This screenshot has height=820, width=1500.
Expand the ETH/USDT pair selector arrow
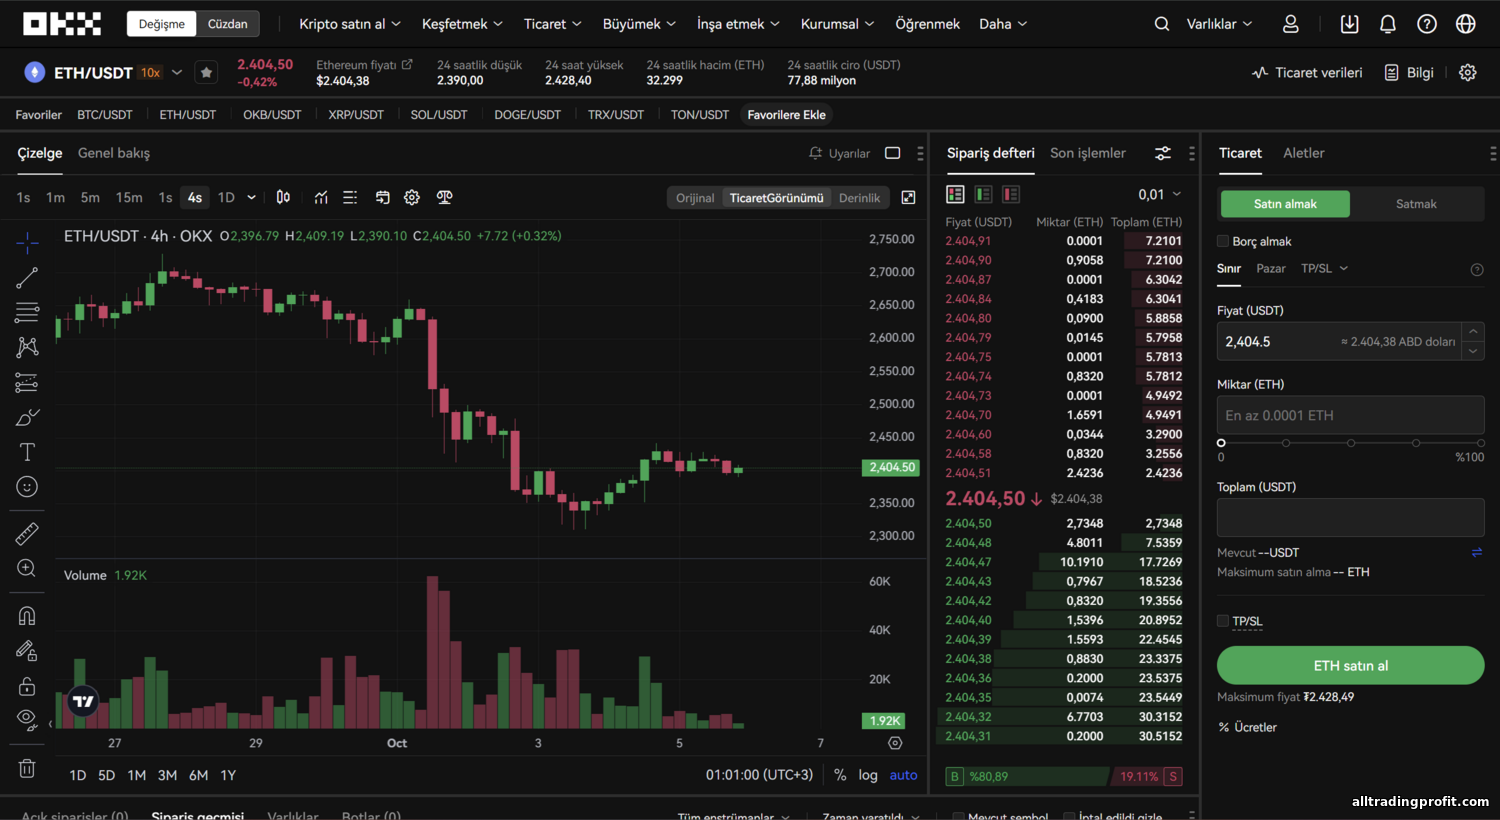(x=177, y=72)
